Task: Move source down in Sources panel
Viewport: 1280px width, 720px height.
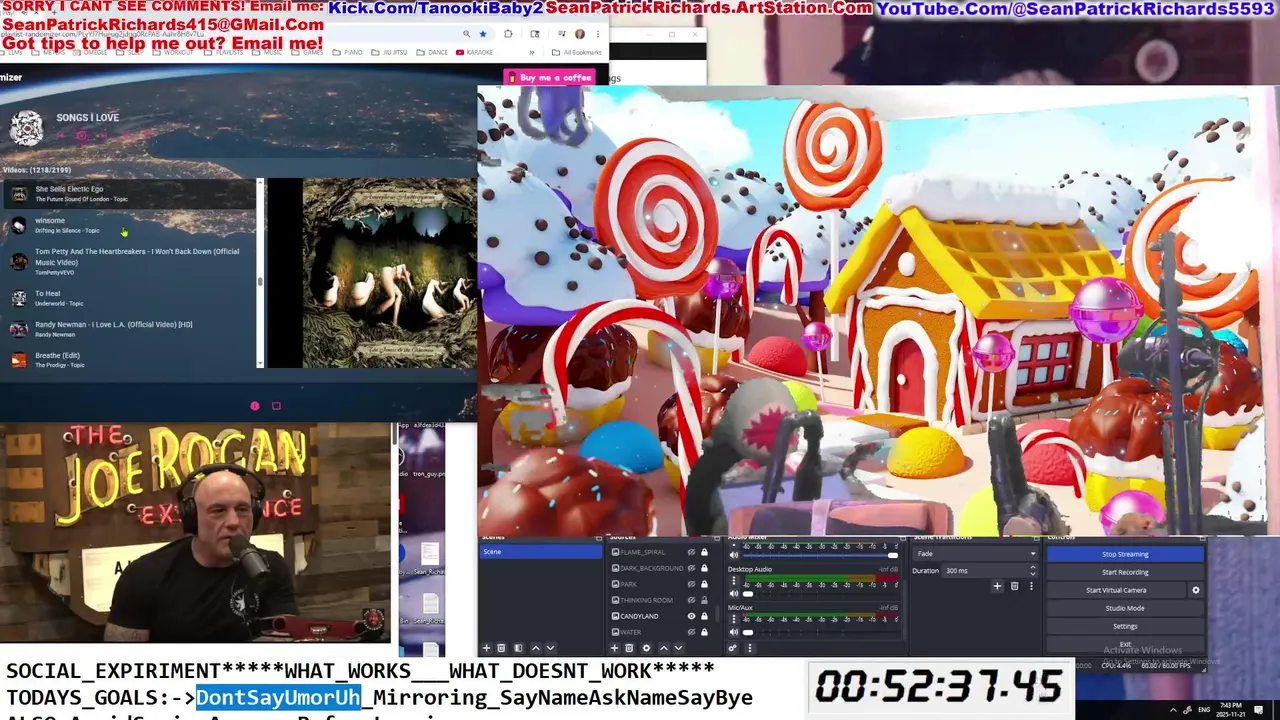Action: pos(678,648)
